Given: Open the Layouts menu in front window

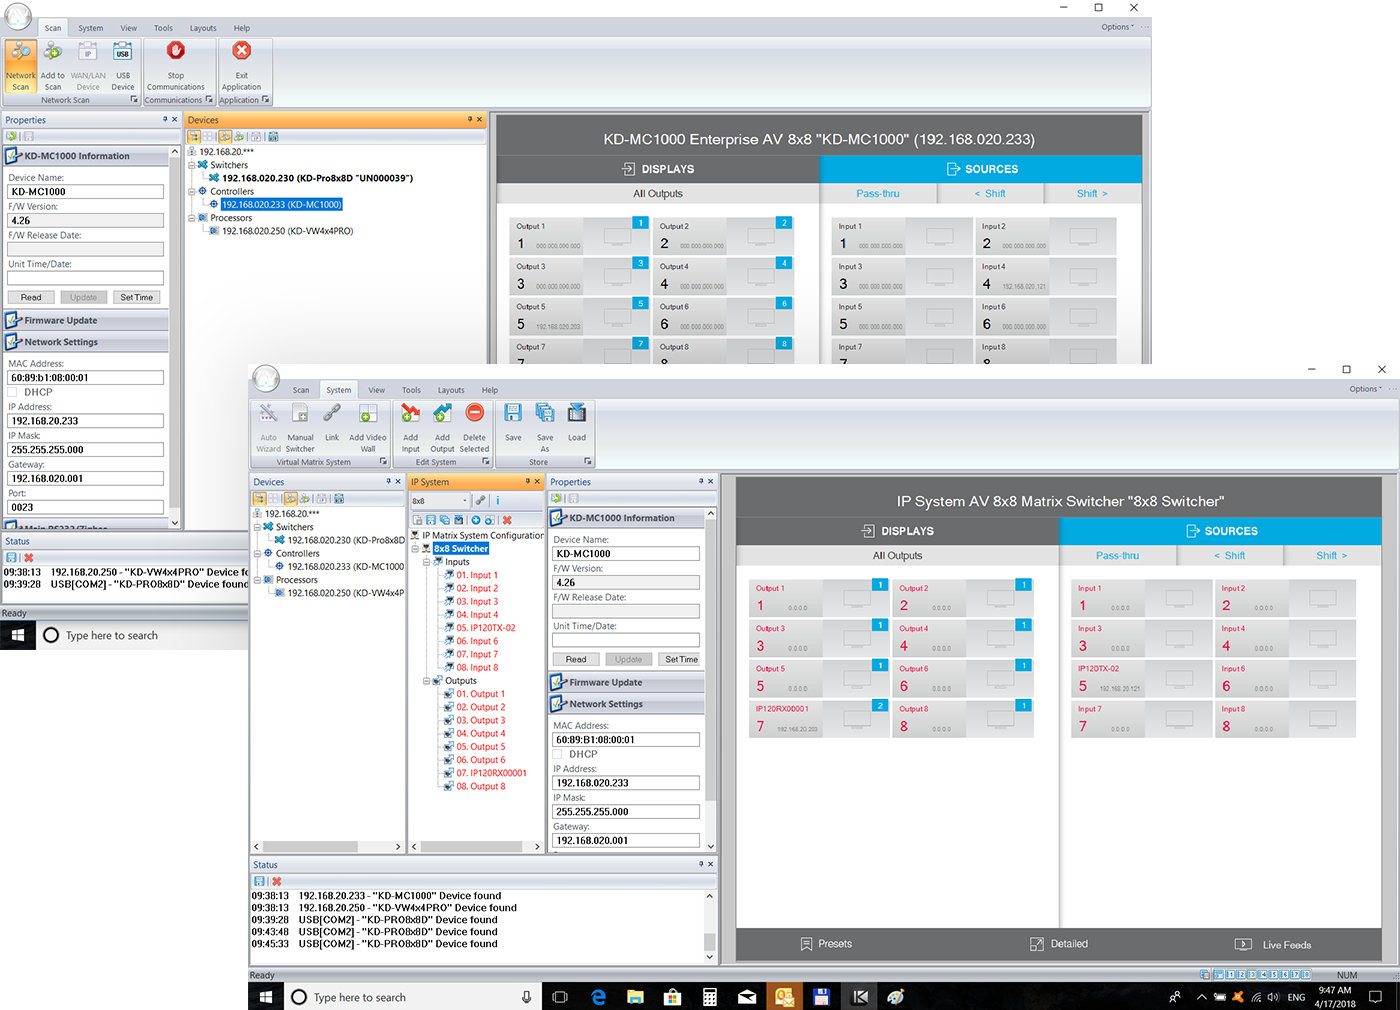Looking at the screenshot, I should 450,391.
